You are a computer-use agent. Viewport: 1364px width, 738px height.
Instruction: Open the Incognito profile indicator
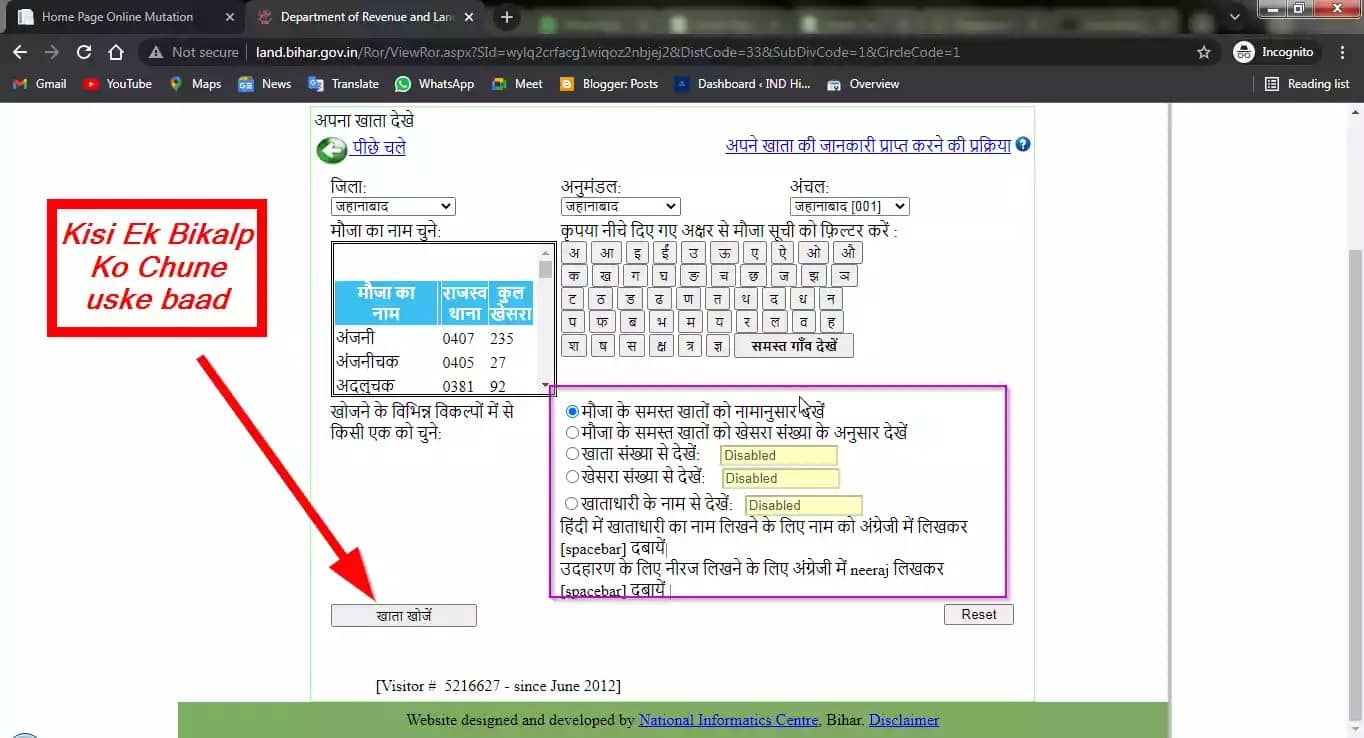click(1274, 52)
